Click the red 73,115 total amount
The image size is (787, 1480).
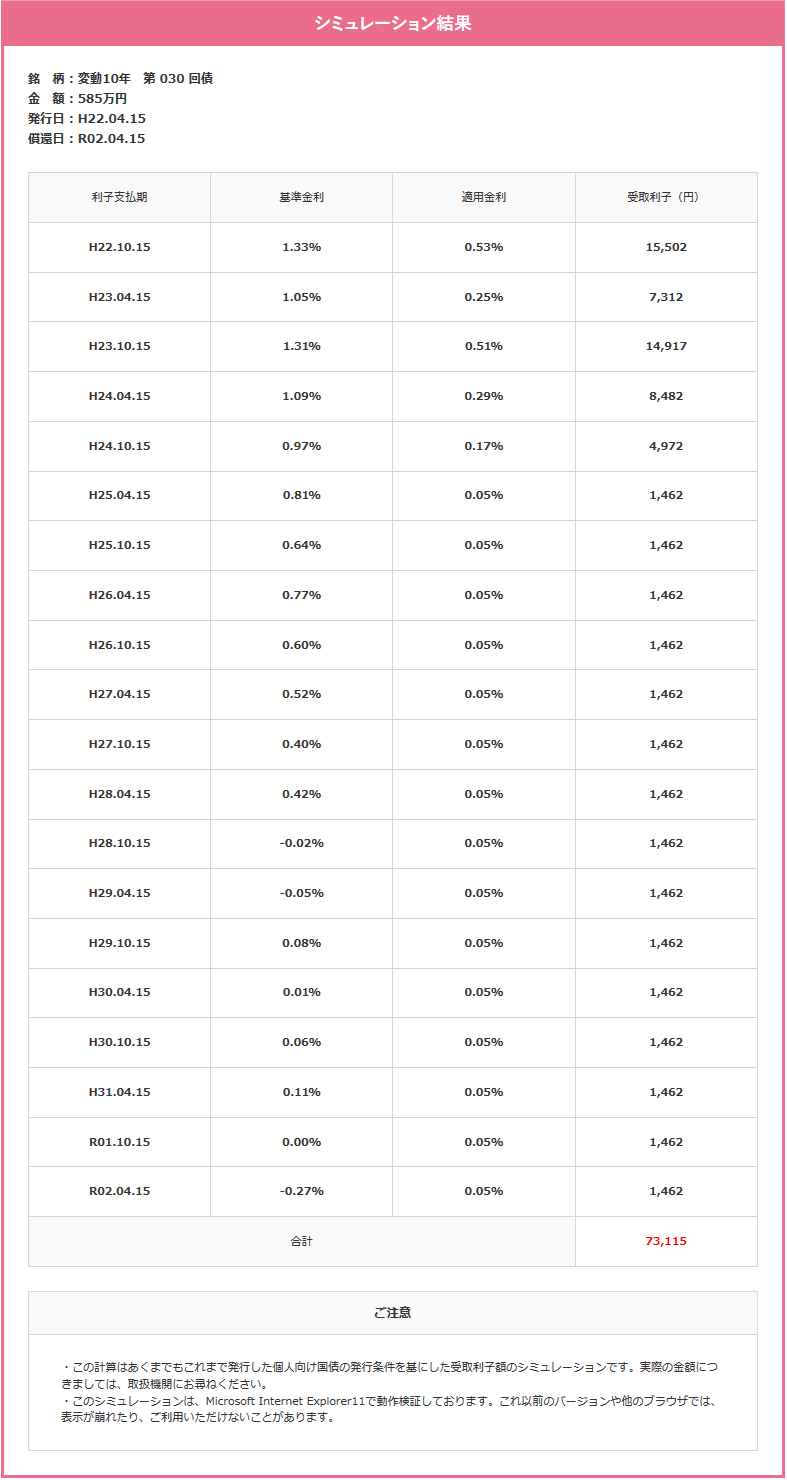coord(666,1241)
